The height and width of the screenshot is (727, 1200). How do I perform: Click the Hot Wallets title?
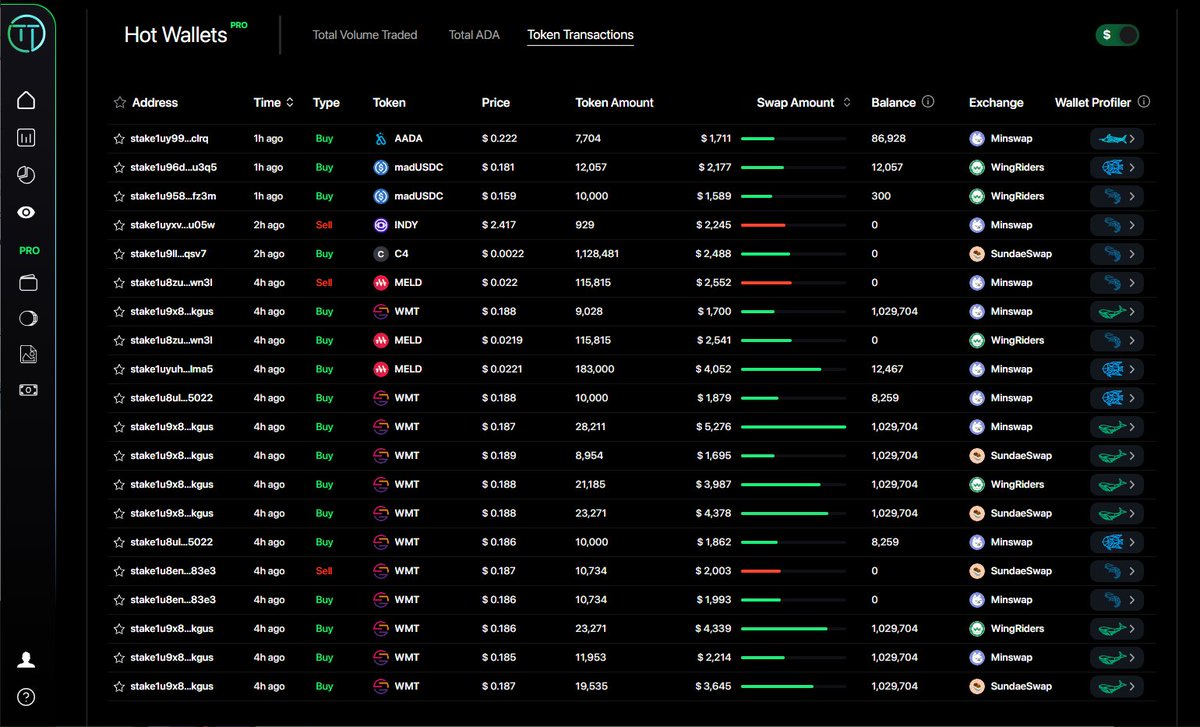pos(175,35)
